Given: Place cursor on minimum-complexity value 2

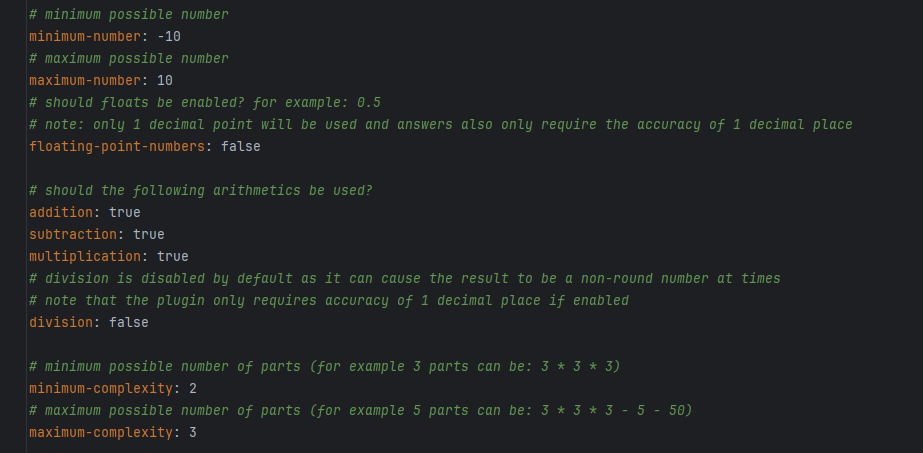Looking at the screenshot, I should coord(193,388).
